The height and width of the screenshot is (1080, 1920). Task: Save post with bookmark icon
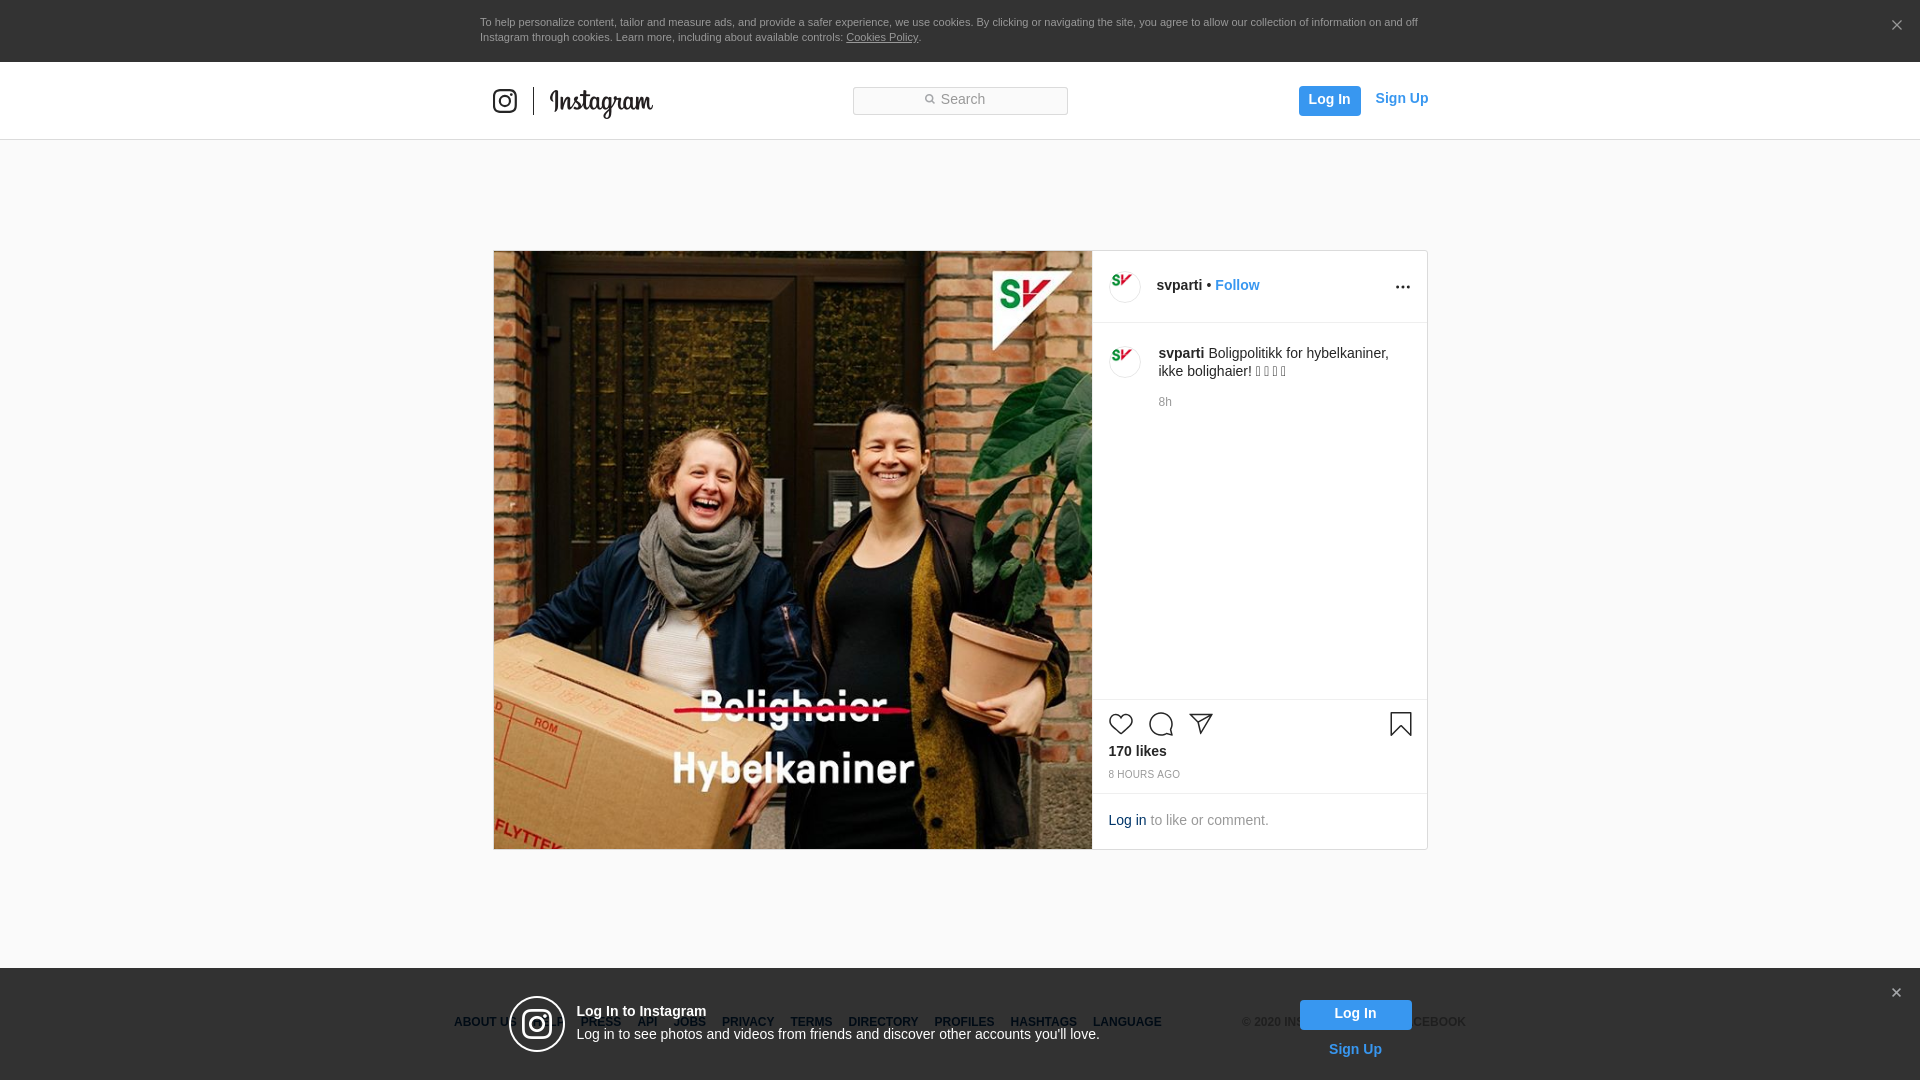pyautogui.click(x=1401, y=724)
